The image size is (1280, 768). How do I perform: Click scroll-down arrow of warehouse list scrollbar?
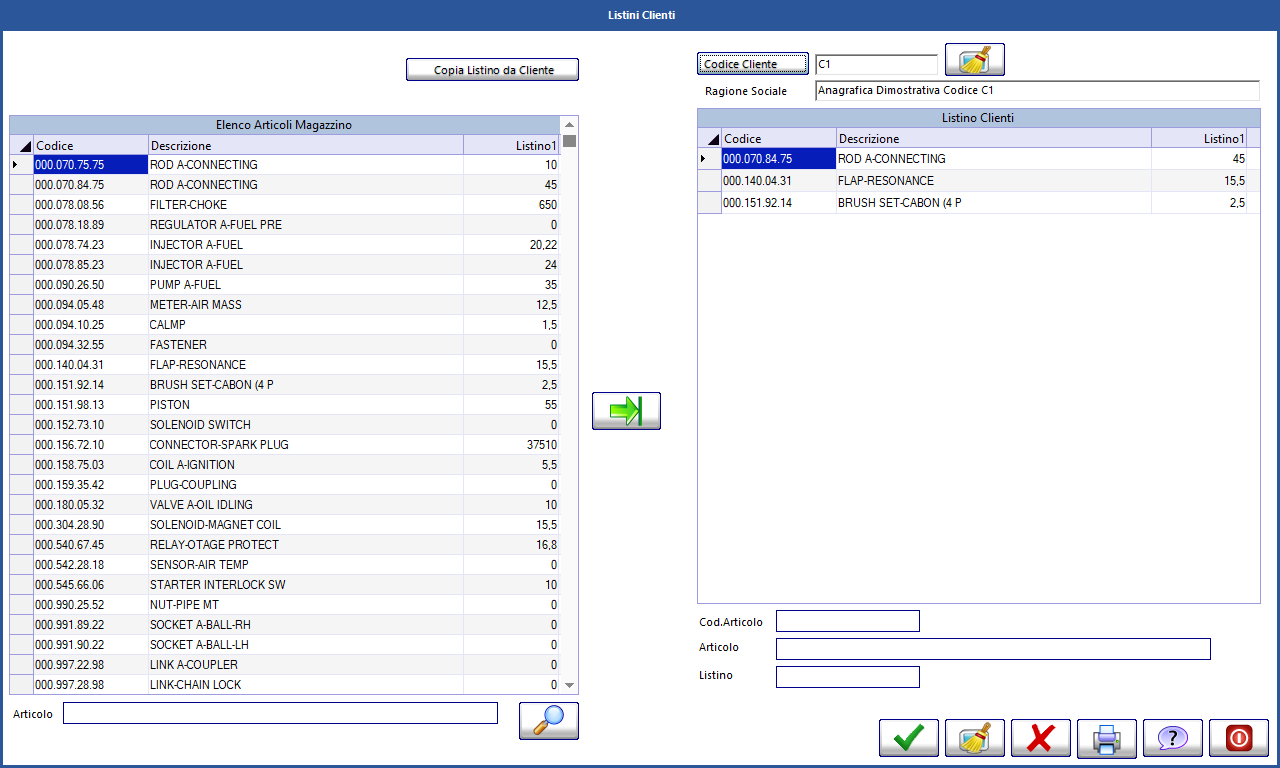coord(569,686)
